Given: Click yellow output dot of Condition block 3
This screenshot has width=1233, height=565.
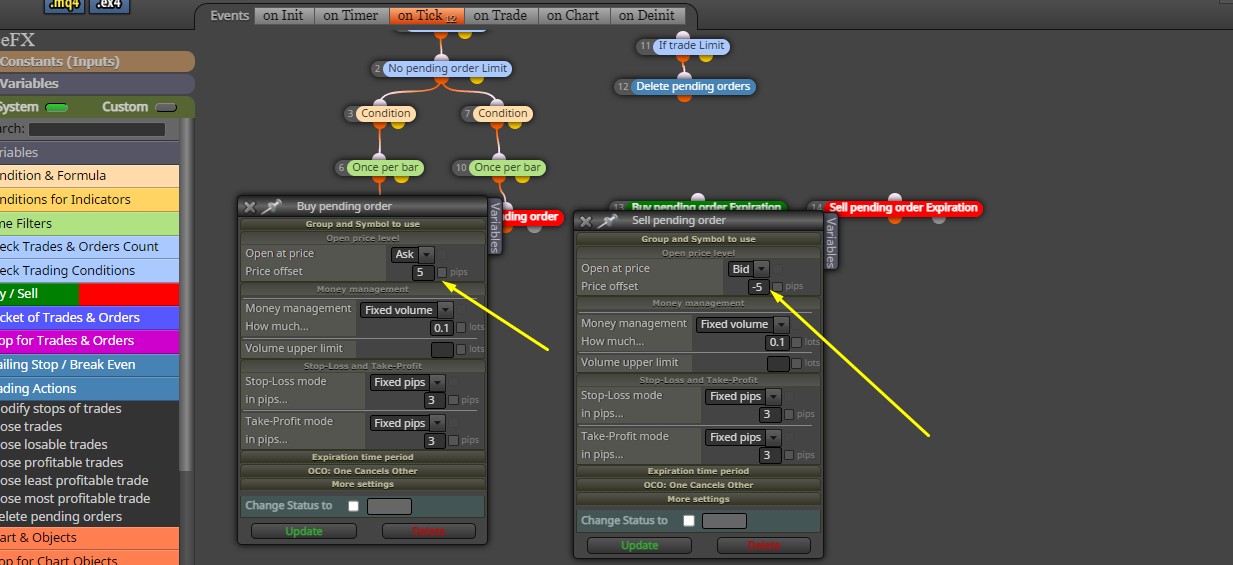Looking at the screenshot, I should [397, 126].
